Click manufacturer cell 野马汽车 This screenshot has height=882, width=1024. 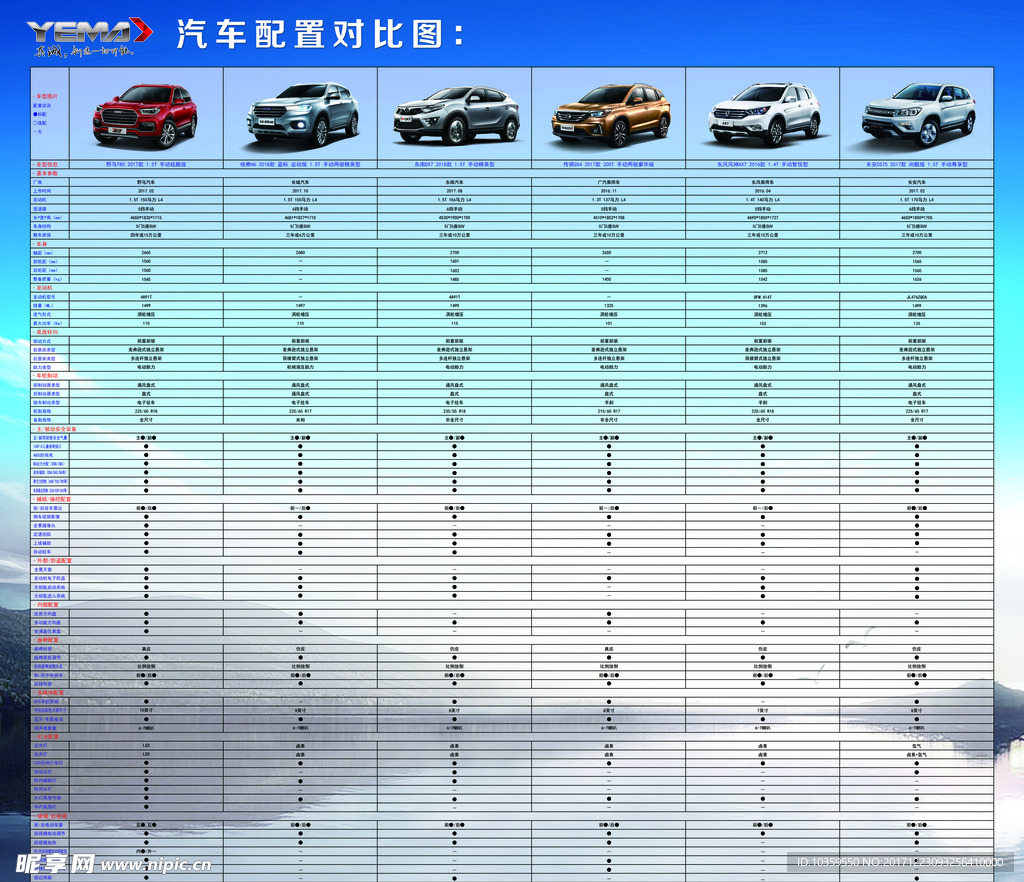coord(146,182)
